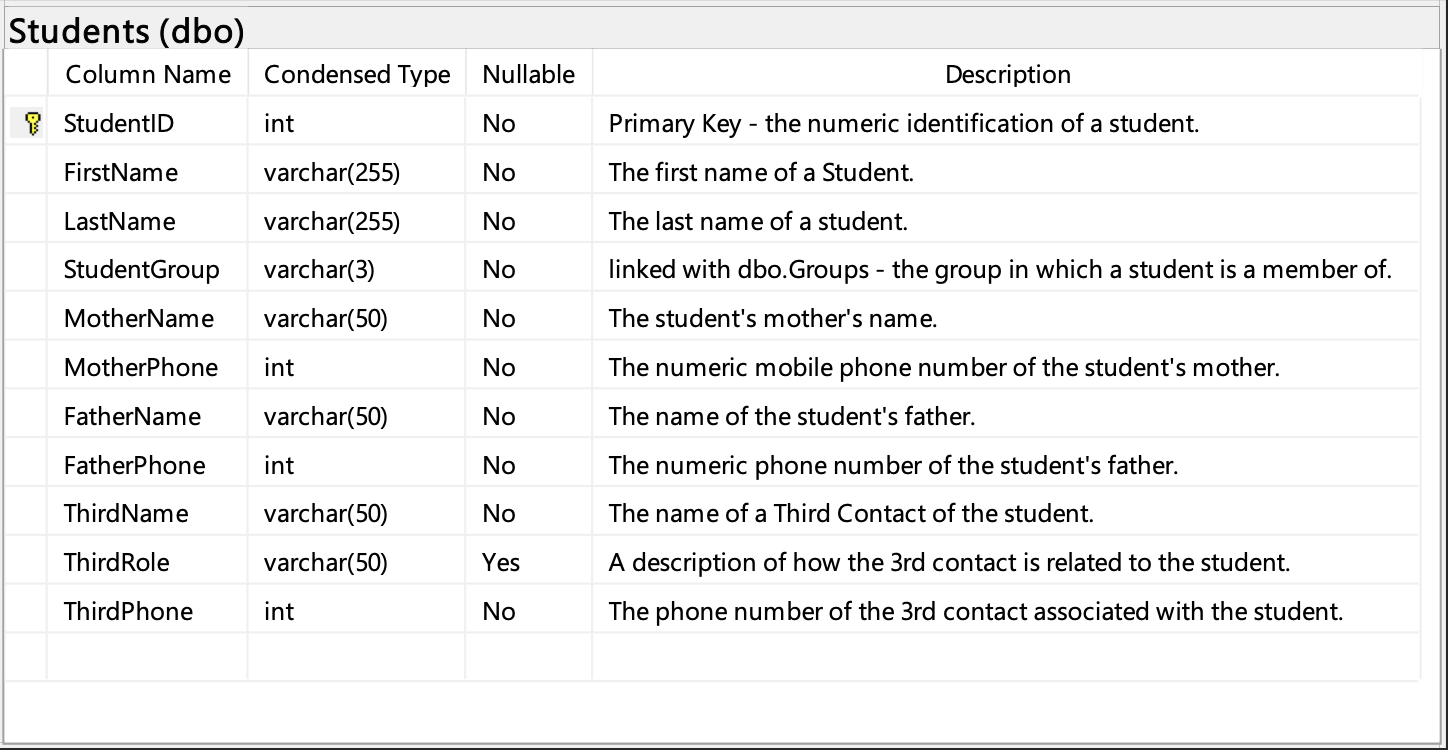Select the Students (dbo) table title
This screenshot has height=750, width=1448.
pos(126,31)
